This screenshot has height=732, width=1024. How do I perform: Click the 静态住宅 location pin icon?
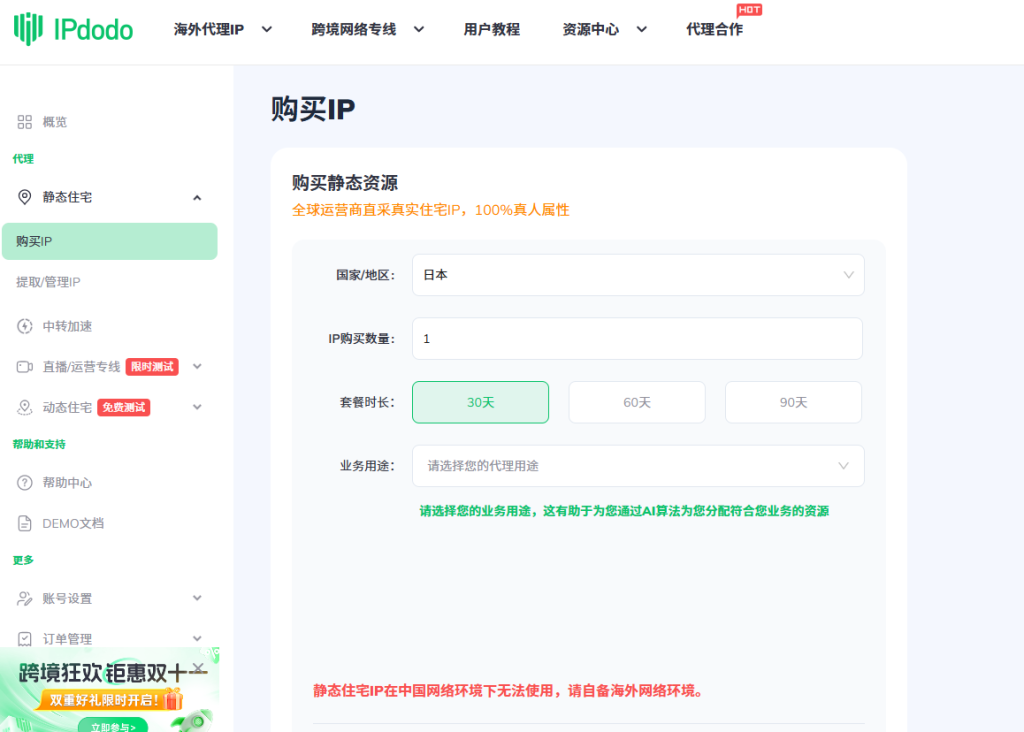coord(25,198)
